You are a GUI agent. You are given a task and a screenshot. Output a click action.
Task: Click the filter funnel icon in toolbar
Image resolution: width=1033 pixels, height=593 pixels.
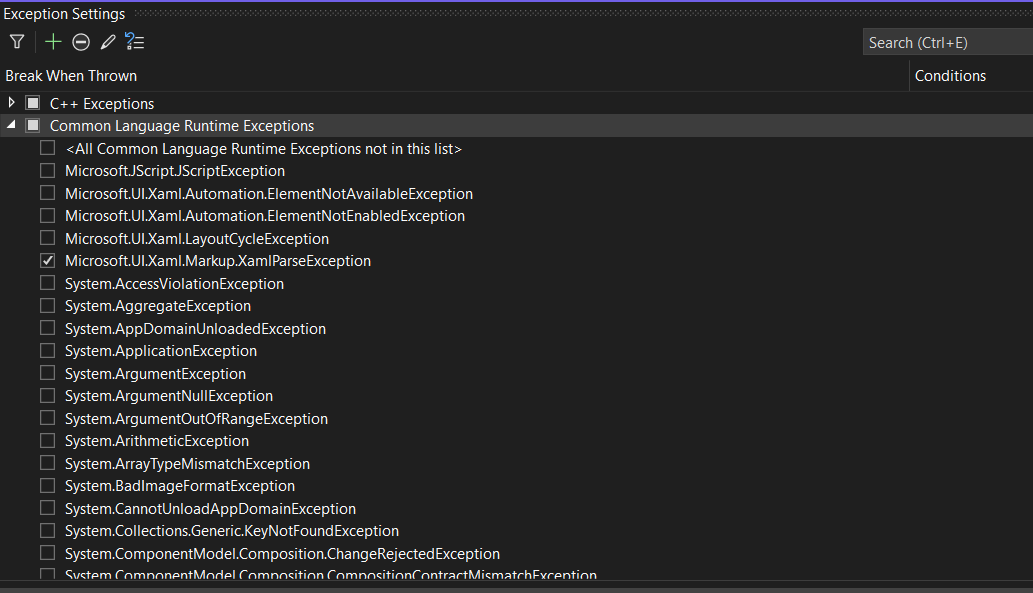coord(17,42)
